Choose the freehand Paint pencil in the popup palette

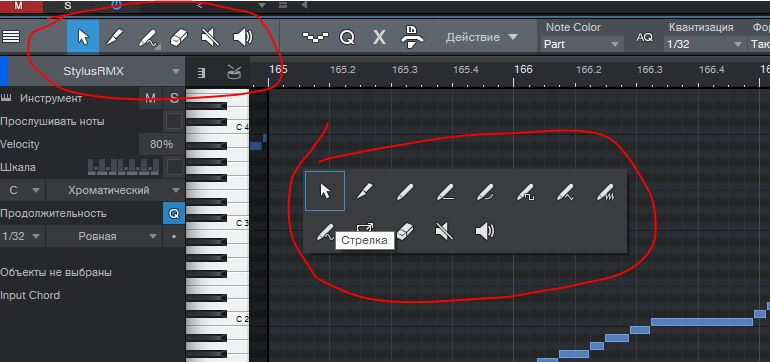[x=405, y=191]
